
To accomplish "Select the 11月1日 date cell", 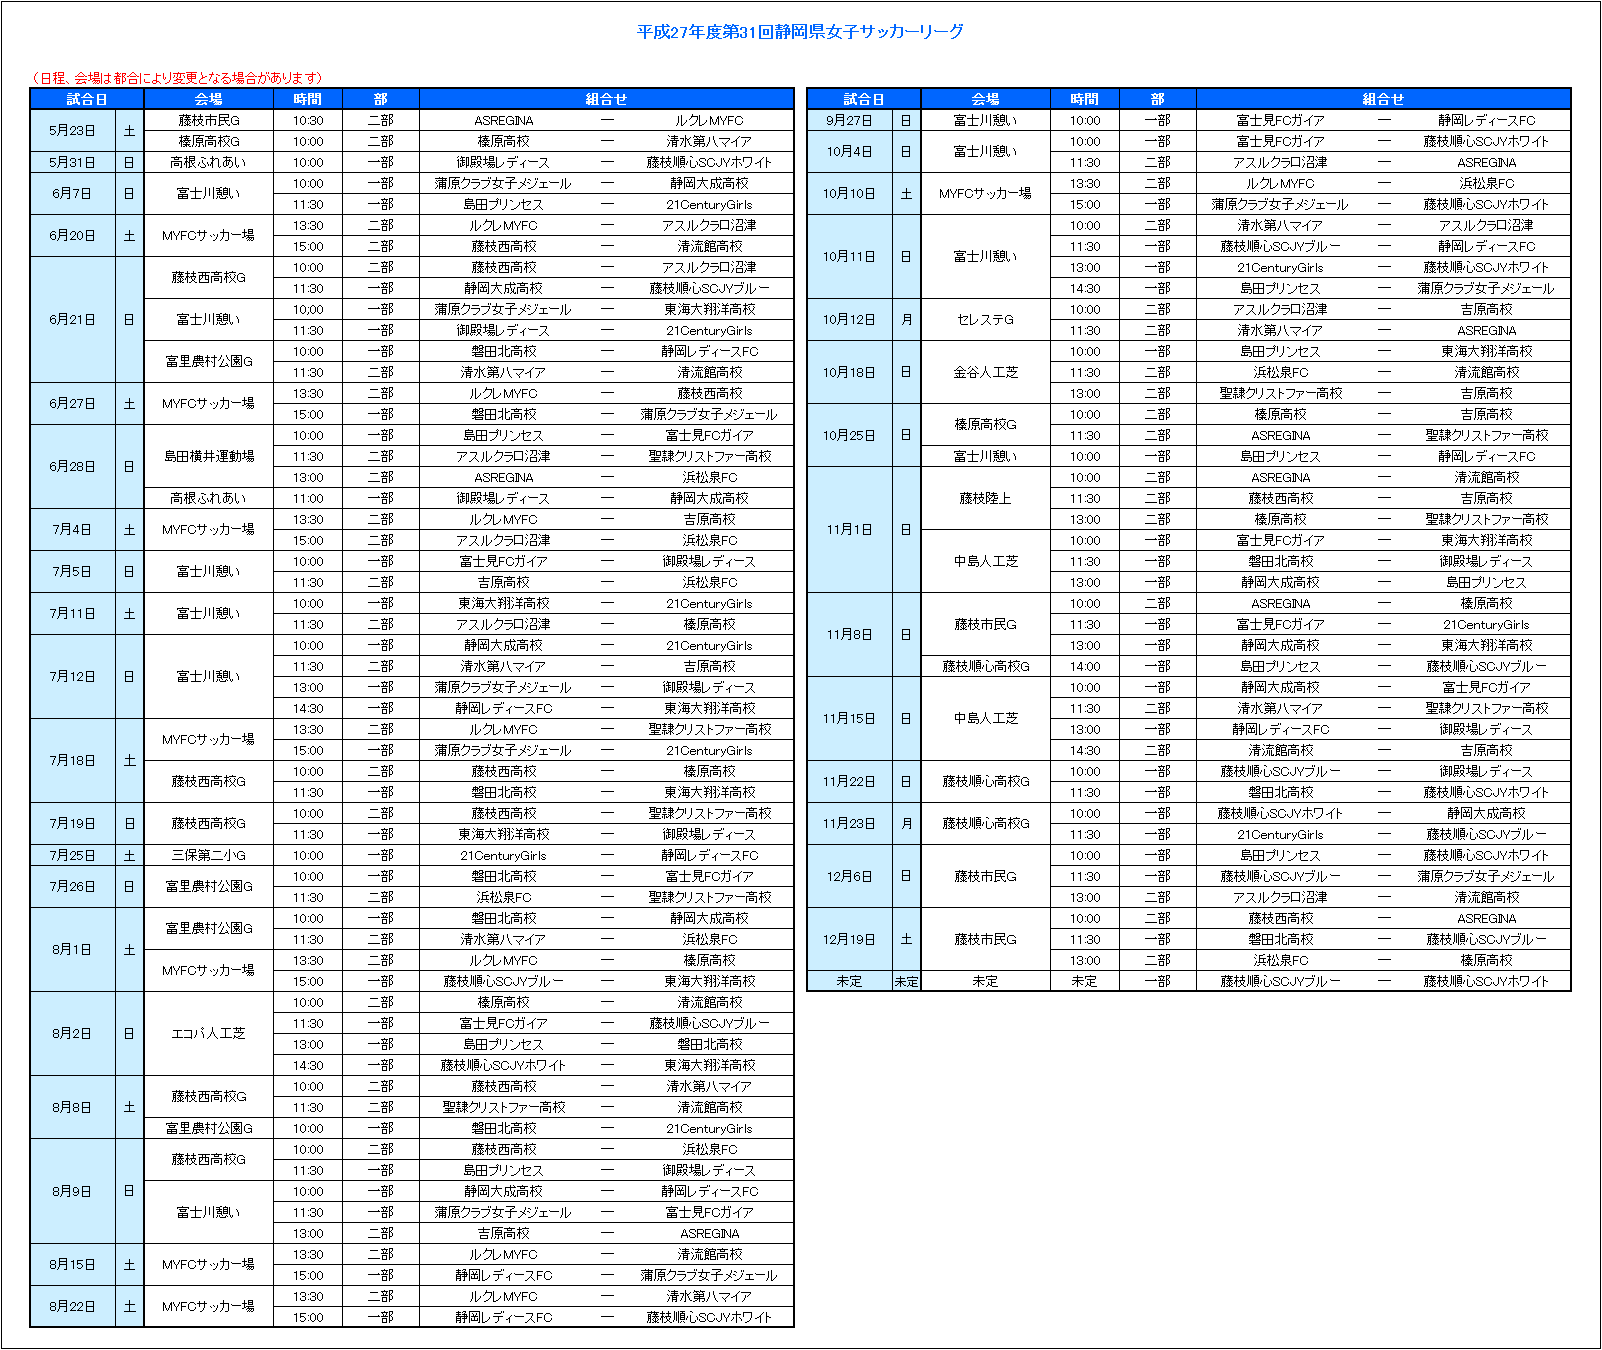I will [850, 530].
